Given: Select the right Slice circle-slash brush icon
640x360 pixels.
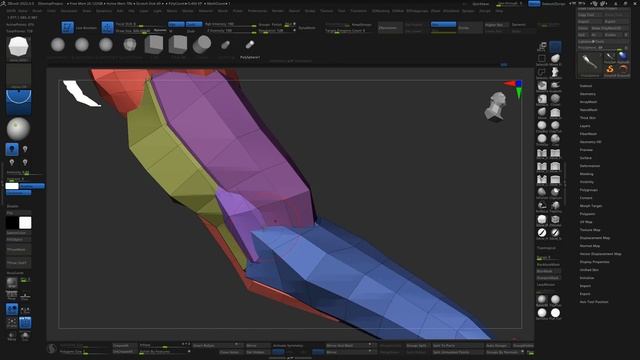Looking at the screenshot, I should [x=555, y=233].
